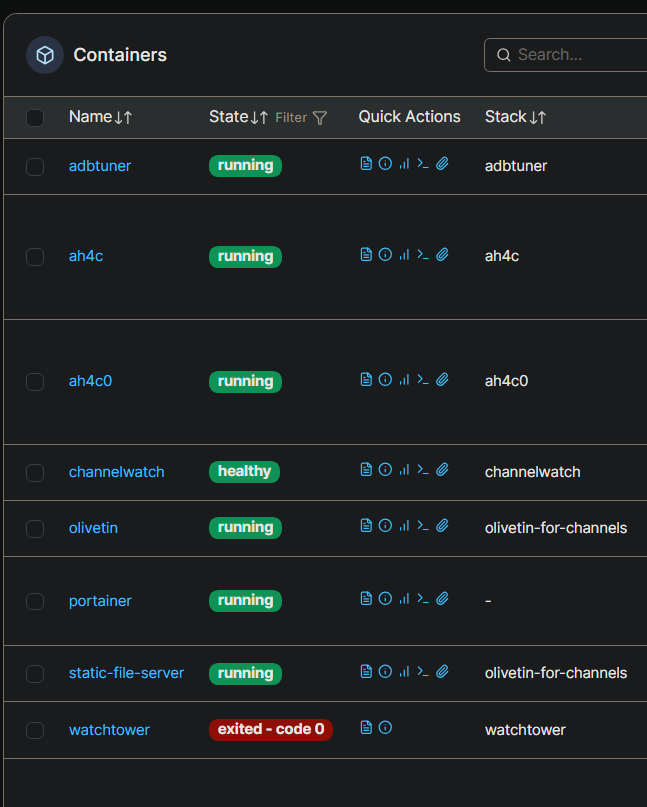
Task: Click the Containers cube icon
Action: (x=45, y=55)
